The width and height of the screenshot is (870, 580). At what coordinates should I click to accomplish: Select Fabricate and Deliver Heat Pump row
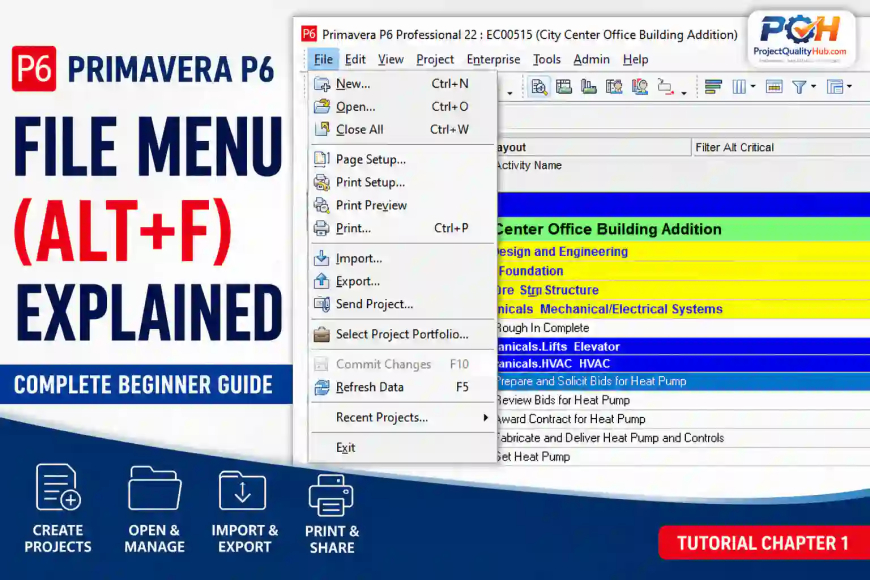pyautogui.click(x=683, y=438)
